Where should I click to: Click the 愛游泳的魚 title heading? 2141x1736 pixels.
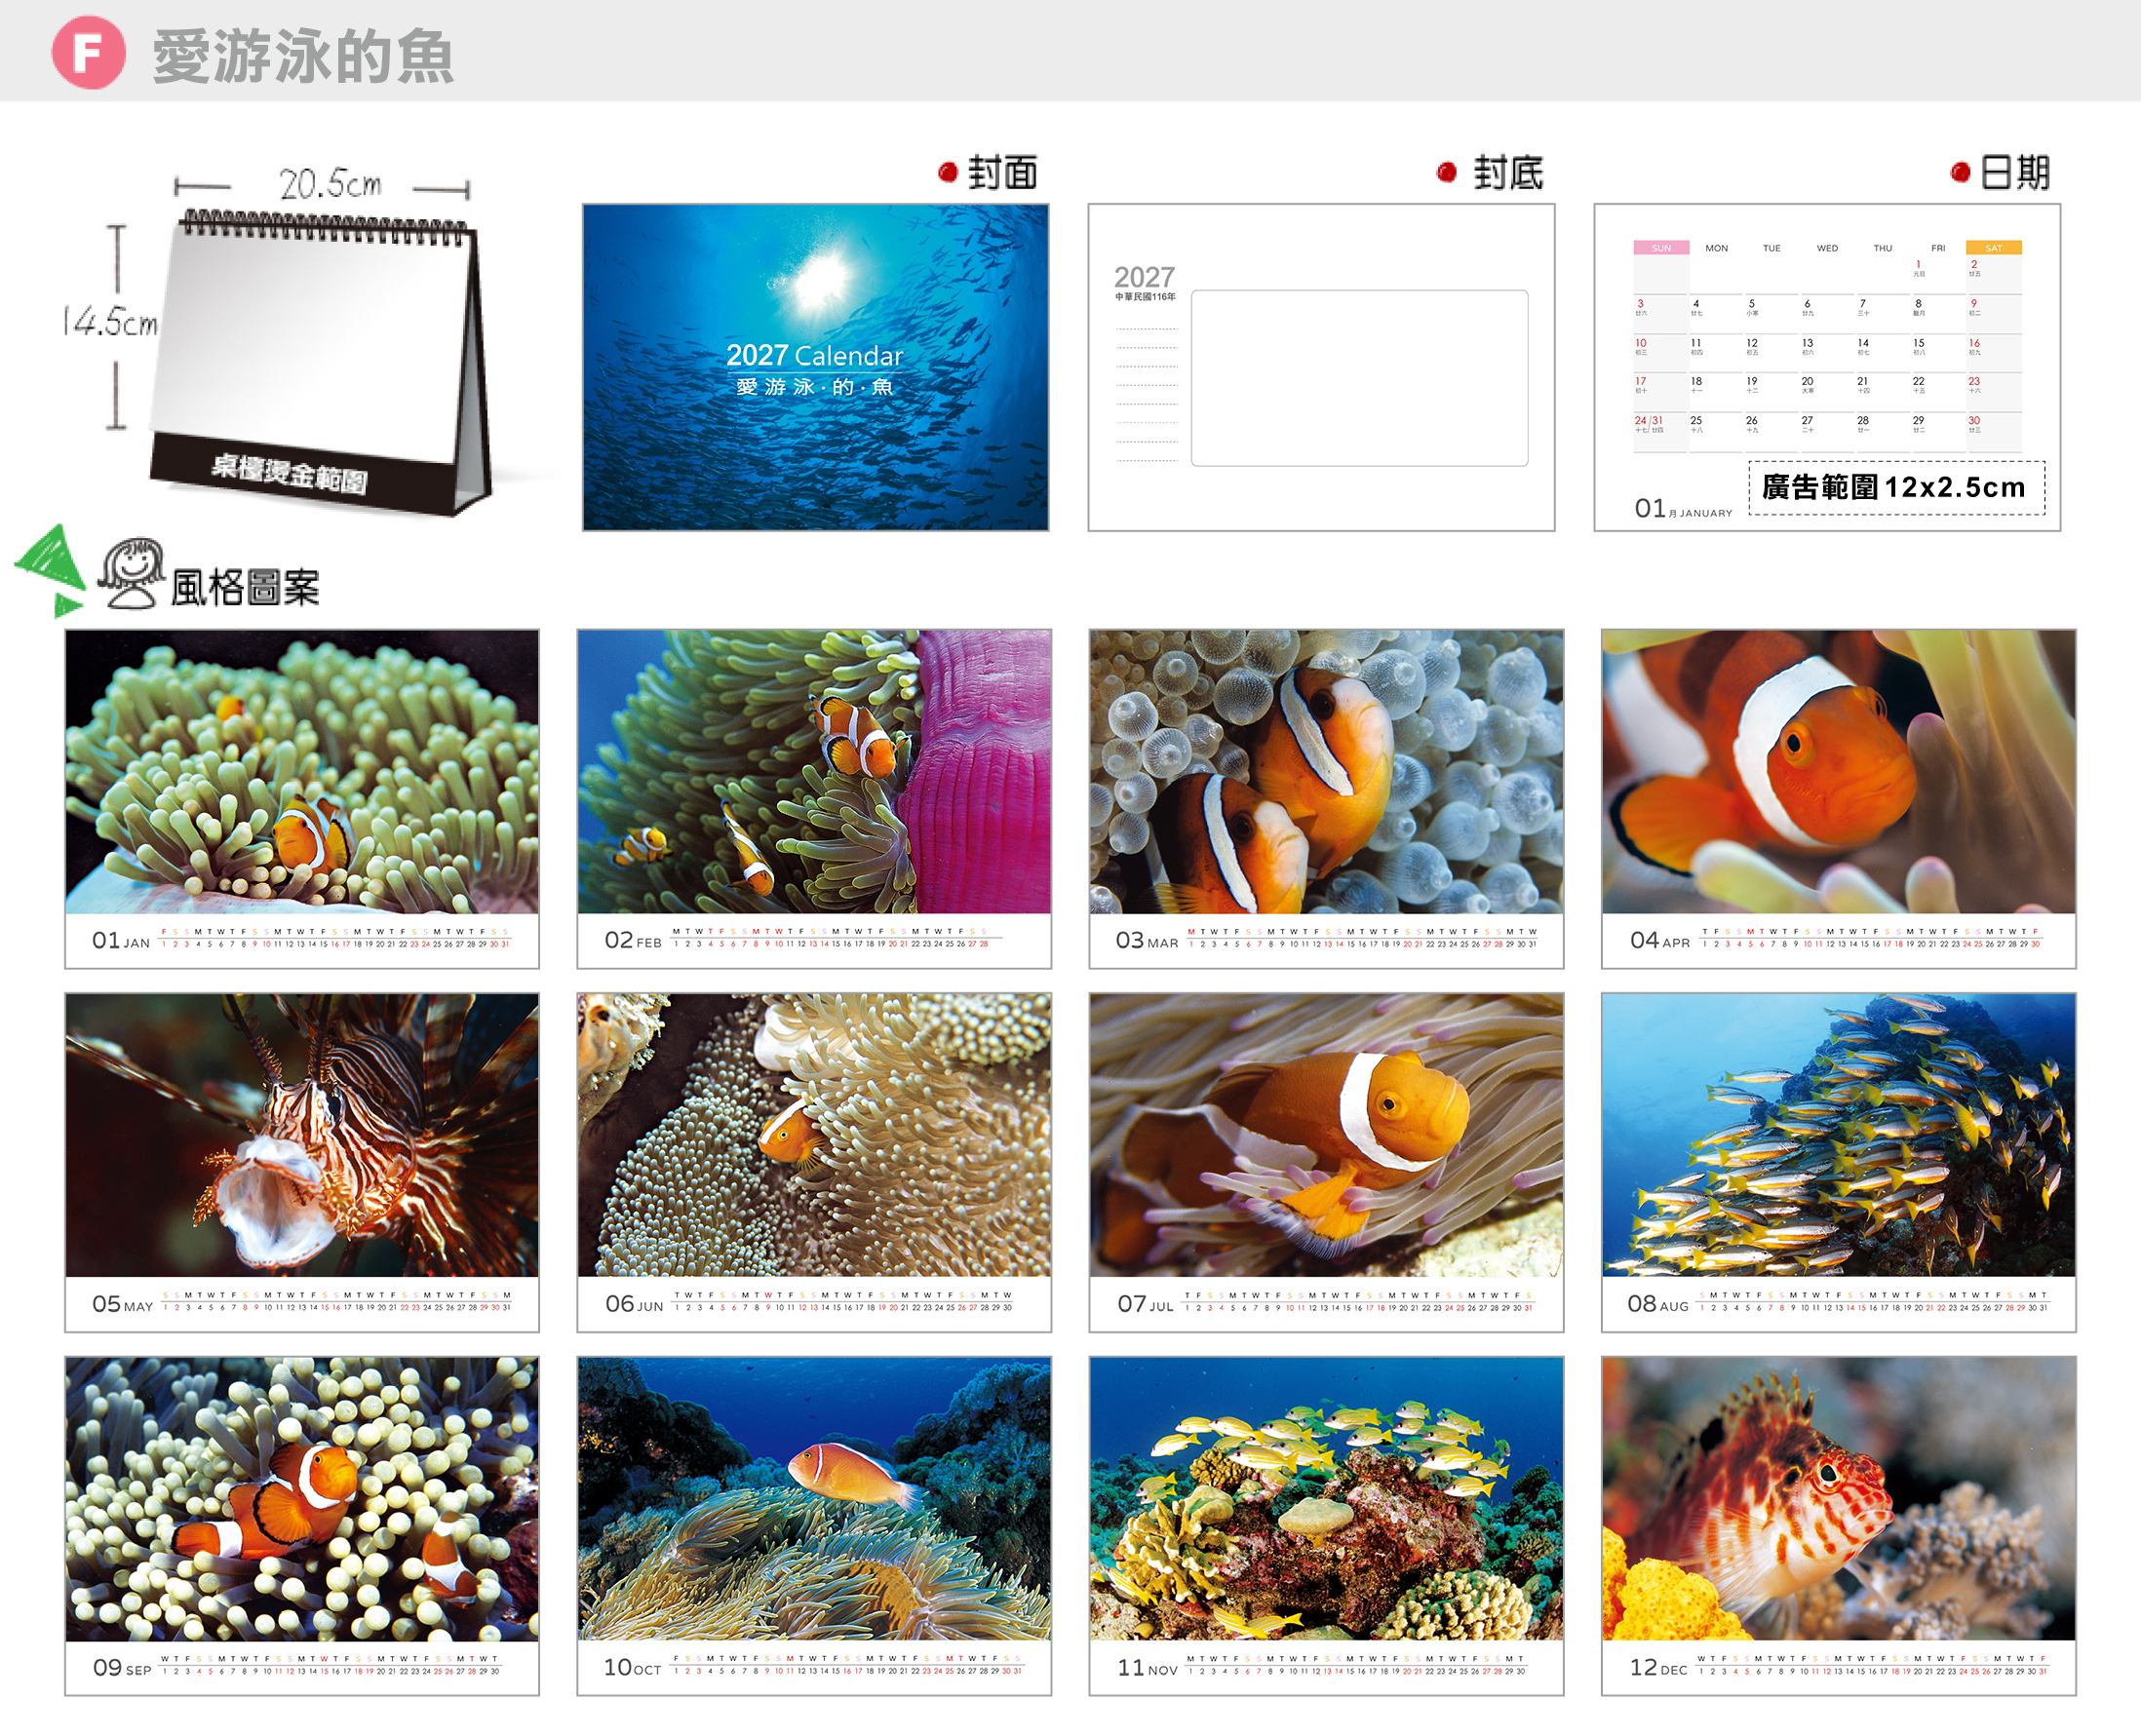[303, 56]
